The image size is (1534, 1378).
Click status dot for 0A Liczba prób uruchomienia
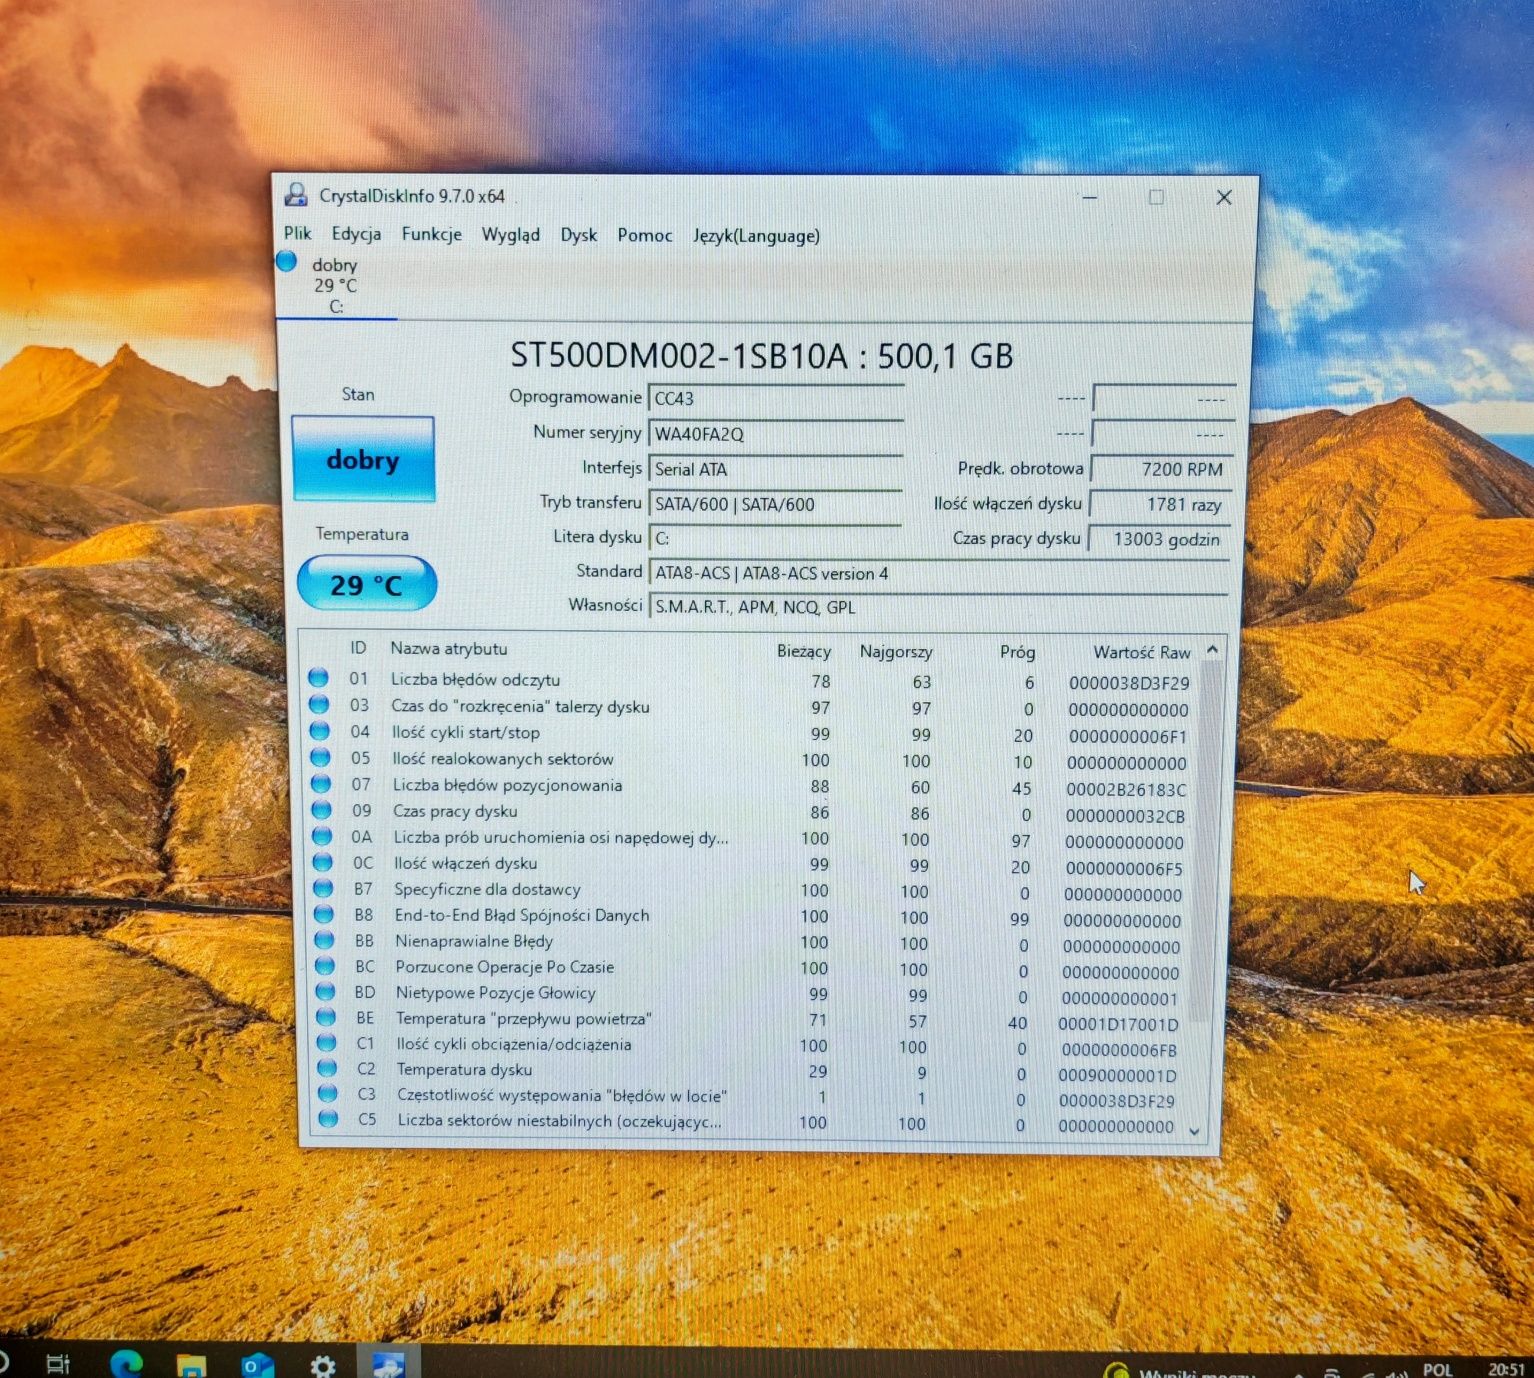[x=322, y=835]
